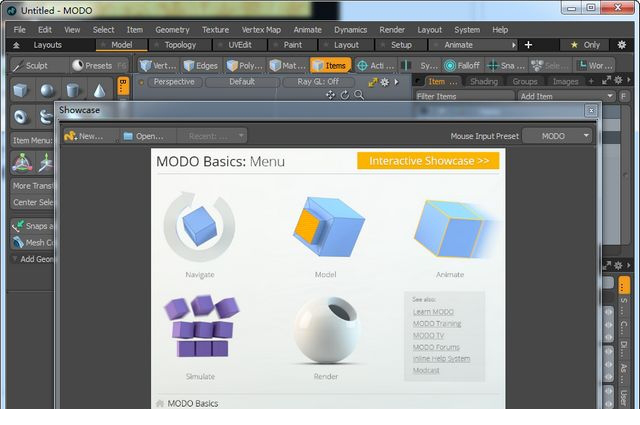
Task: Open Mouse Input Preset MODO dropdown
Action: (558, 136)
